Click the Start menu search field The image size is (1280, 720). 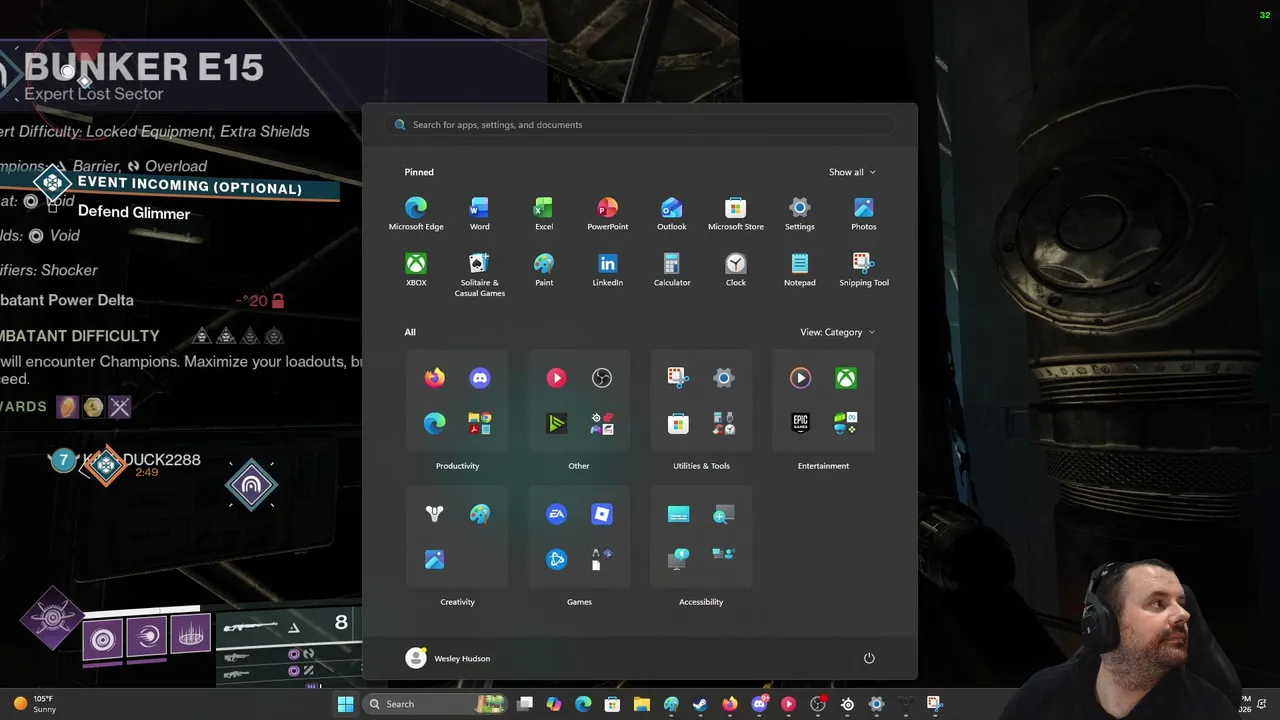(640, 125)
